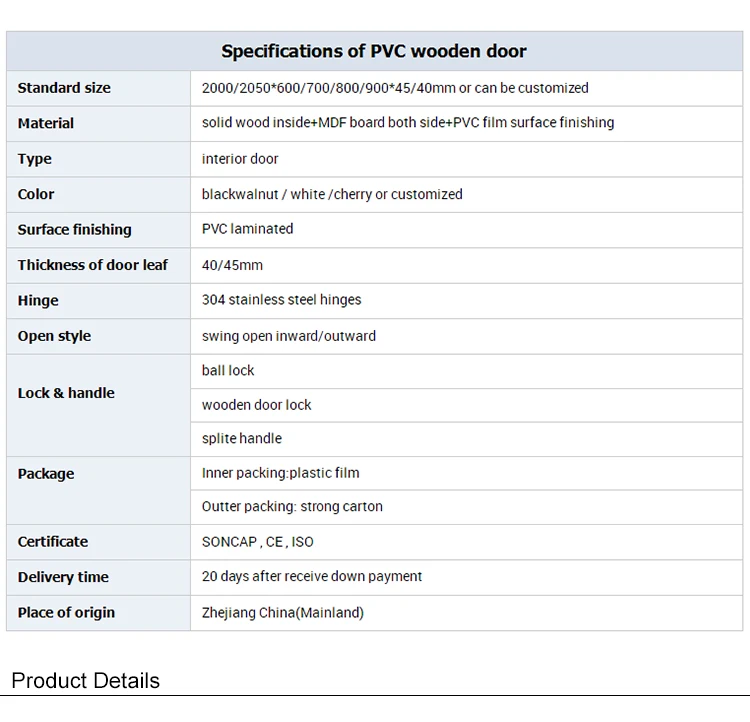Click the 'Outter packing: strong carton' cell
750x722 pixels.
pos(292,507)
